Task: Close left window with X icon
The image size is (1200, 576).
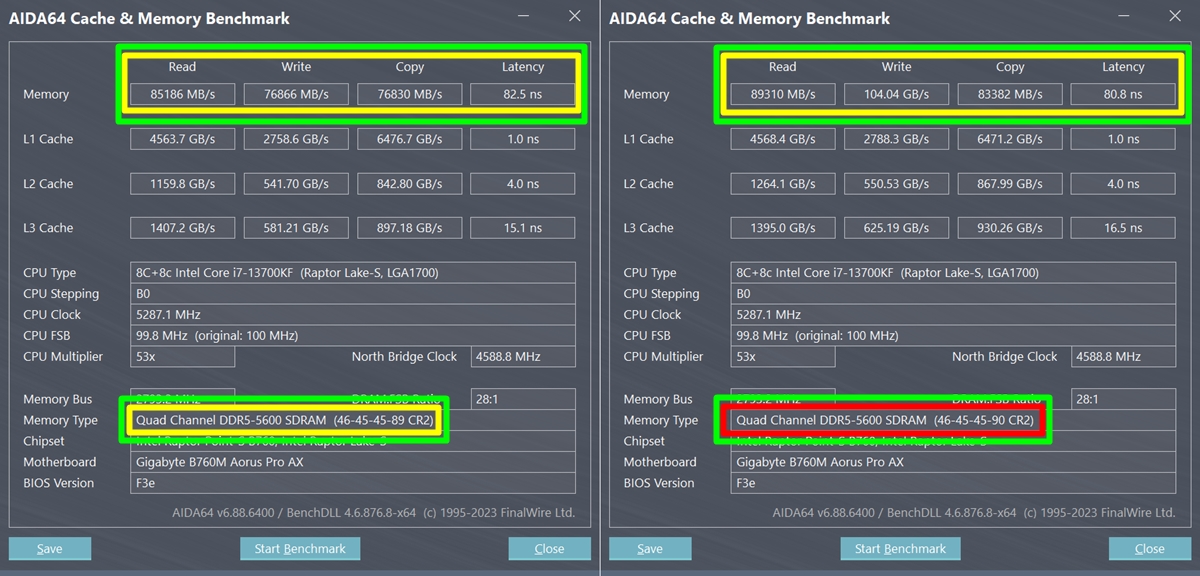Action: click(x=574, y=16)
